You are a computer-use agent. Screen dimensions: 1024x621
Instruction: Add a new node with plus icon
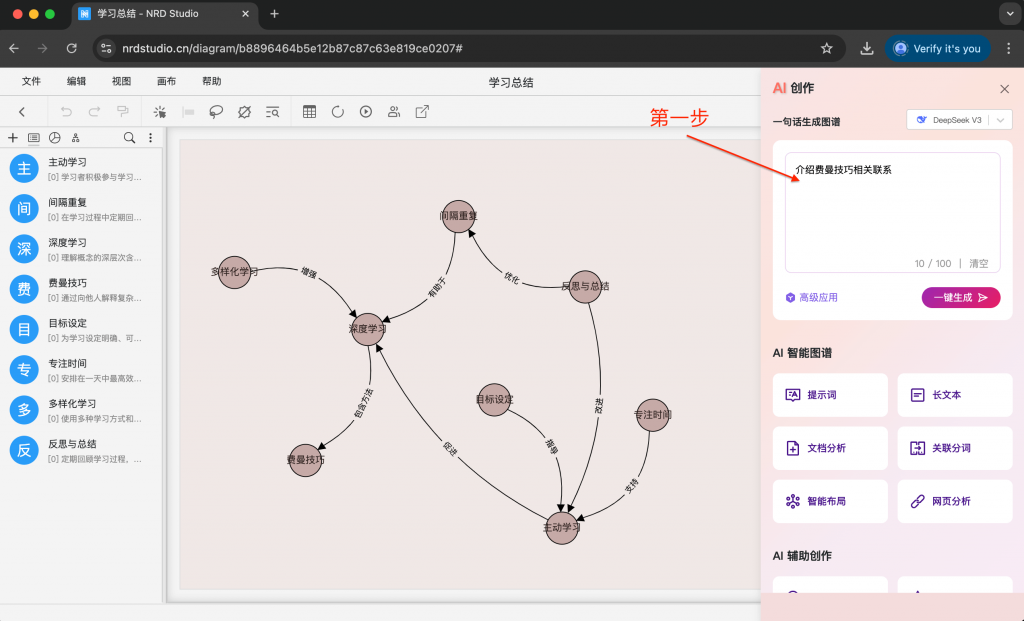(x=13, y=138)
